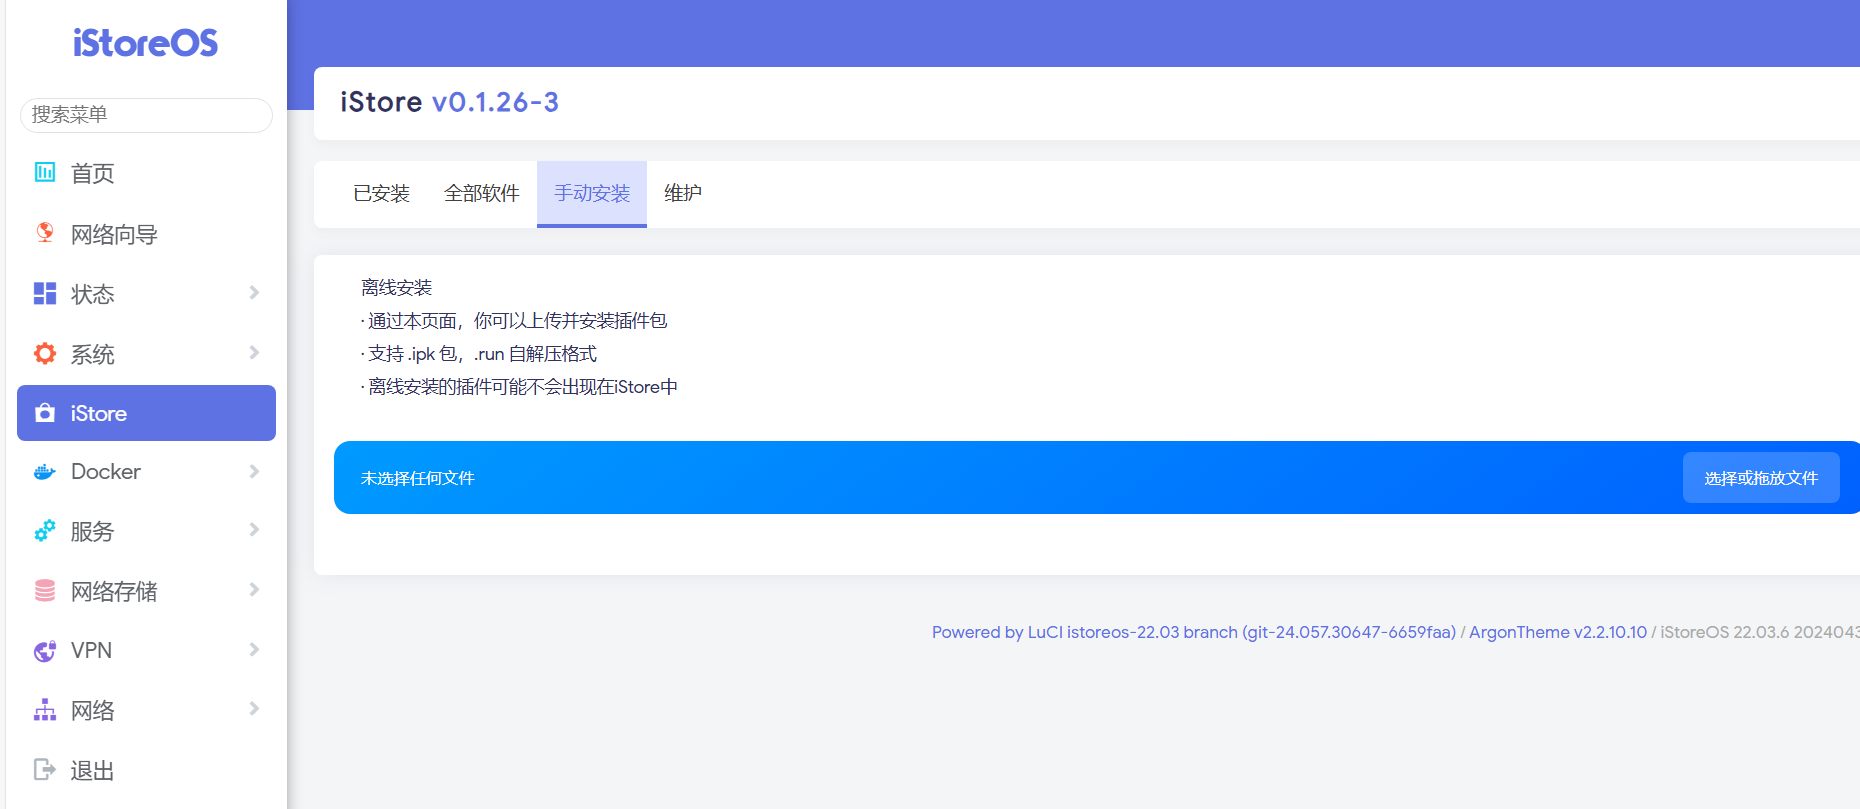Open the 网络 menu label
The image size is (1860, 809).
tap(93, 710)
